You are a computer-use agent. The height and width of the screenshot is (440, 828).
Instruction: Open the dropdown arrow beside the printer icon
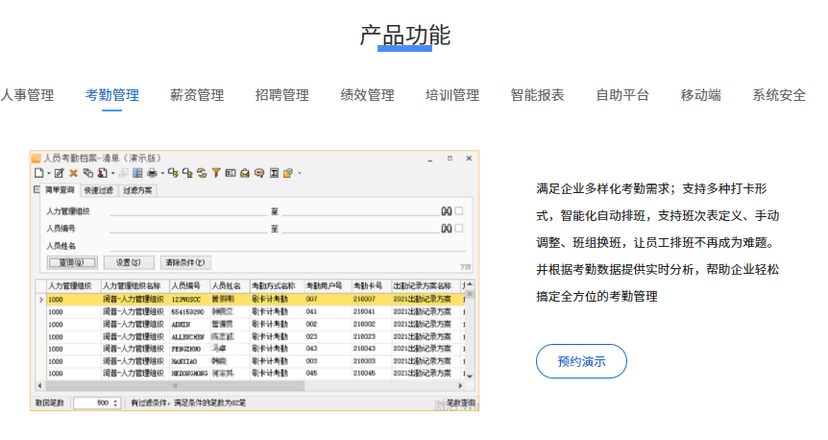tap(162, 173)
